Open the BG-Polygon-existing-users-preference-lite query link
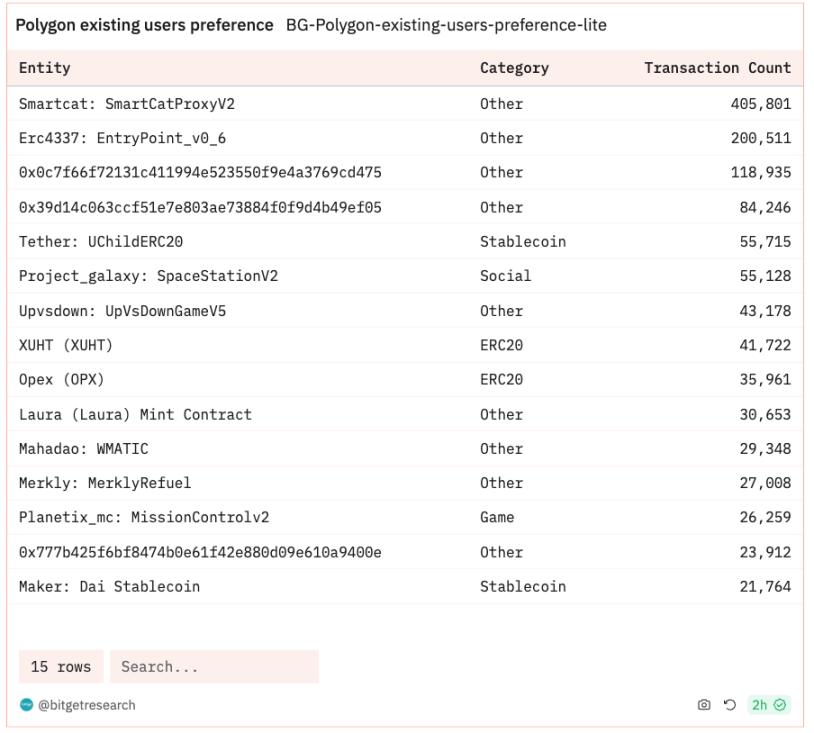Screen dimensions: 814x733 pos(446,25)
